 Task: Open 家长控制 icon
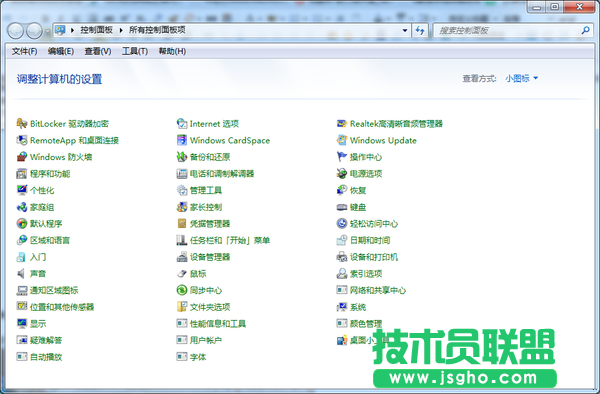pos(182,207)
